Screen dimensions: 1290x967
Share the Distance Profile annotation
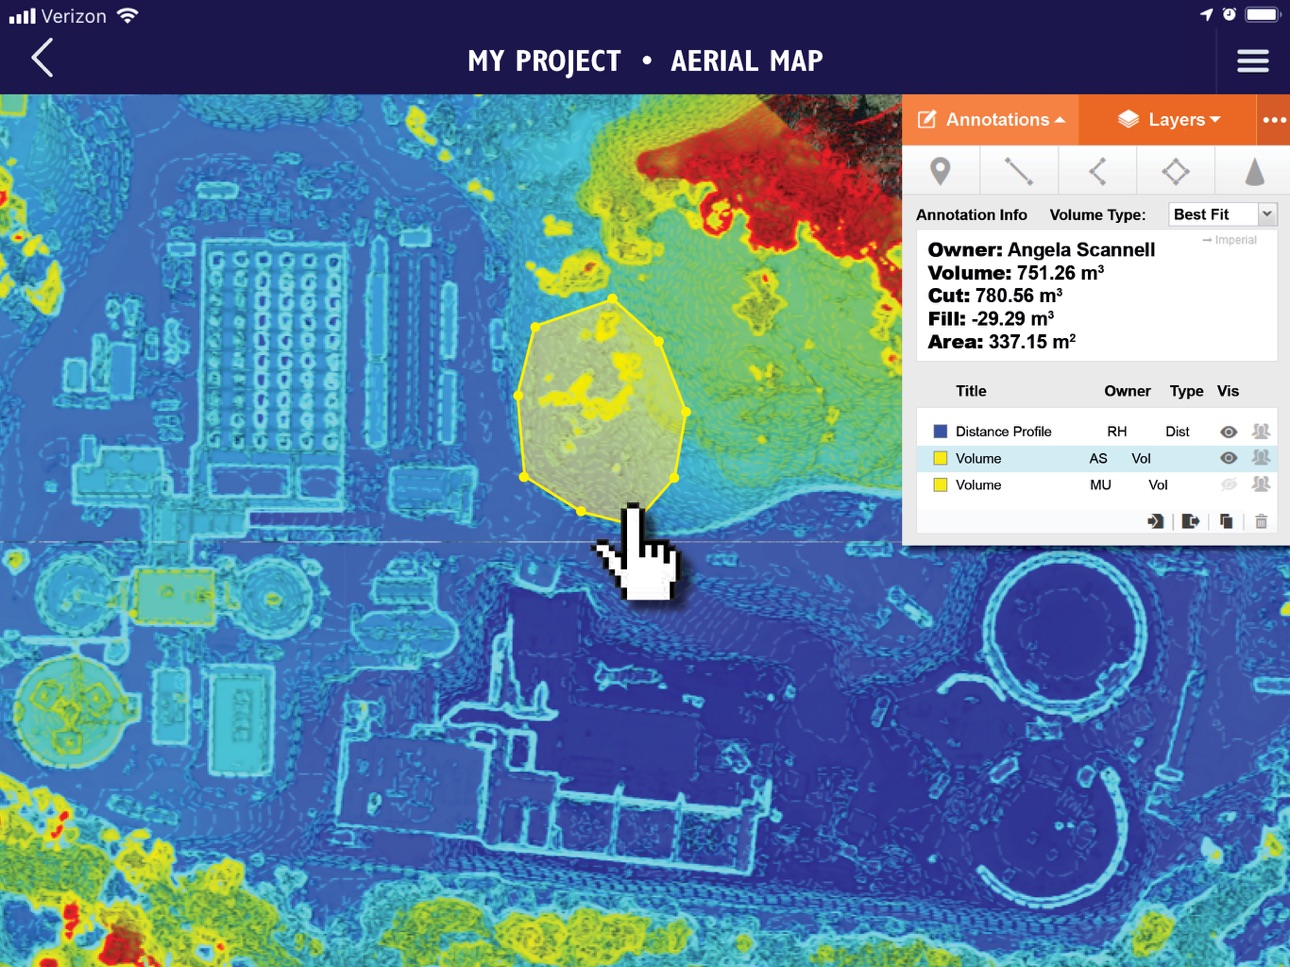1261,431
